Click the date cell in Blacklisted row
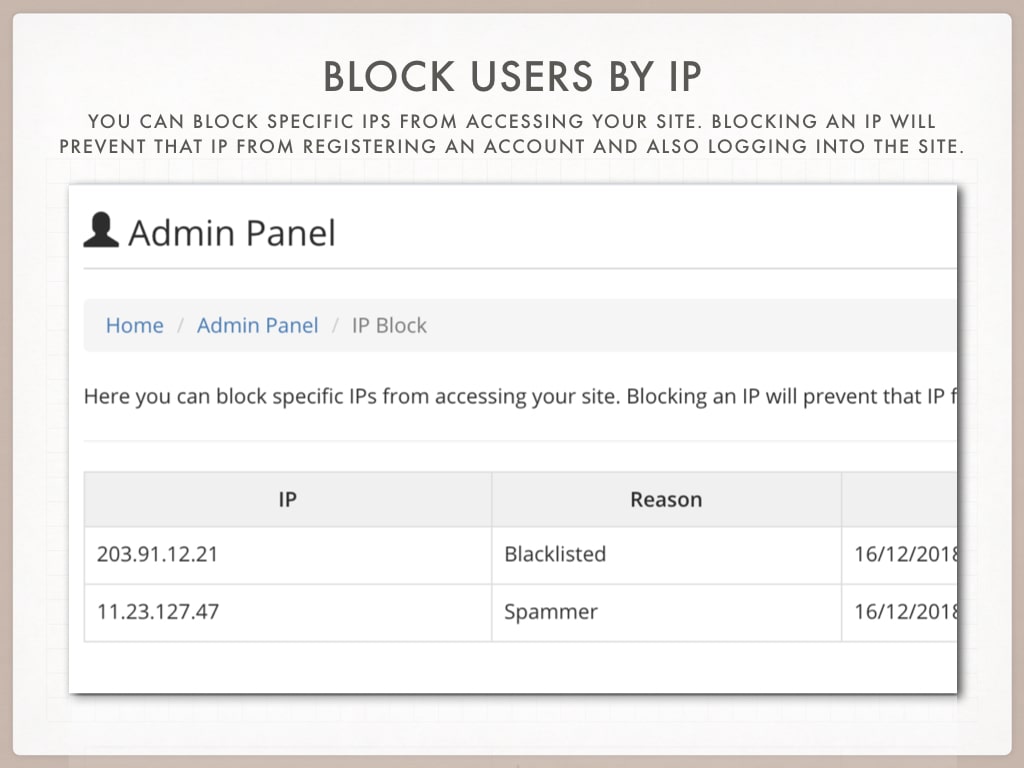This screenshot has width=1024, height=768. click(x=900, y=554)
